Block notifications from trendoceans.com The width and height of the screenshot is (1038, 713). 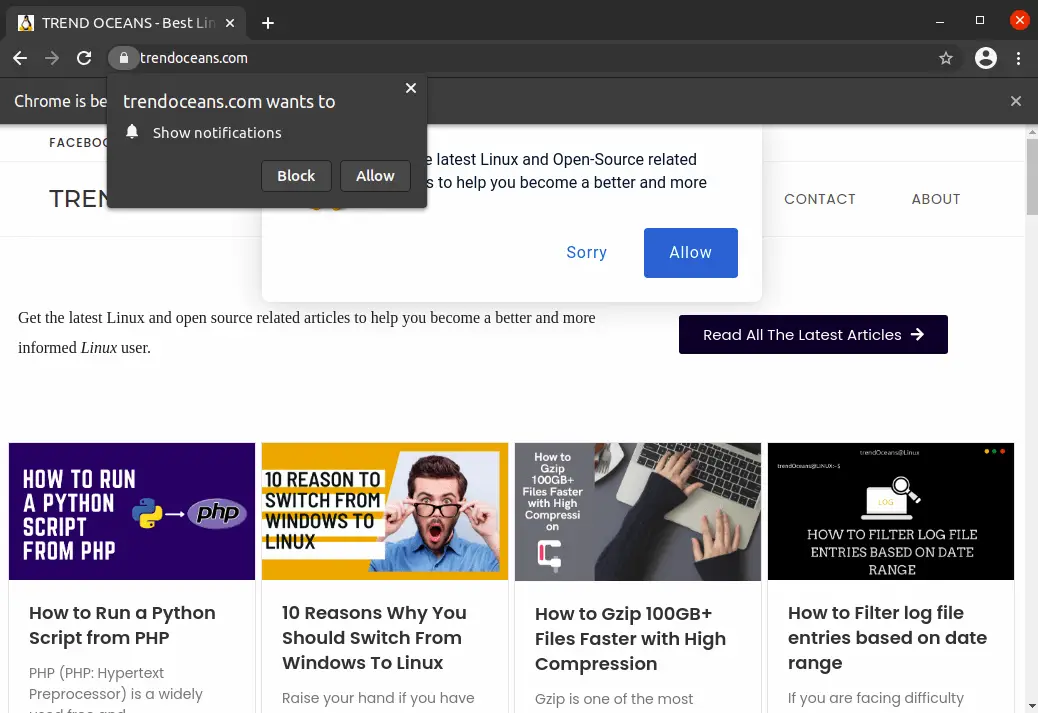pyautogui.click(x=296, y=176)
